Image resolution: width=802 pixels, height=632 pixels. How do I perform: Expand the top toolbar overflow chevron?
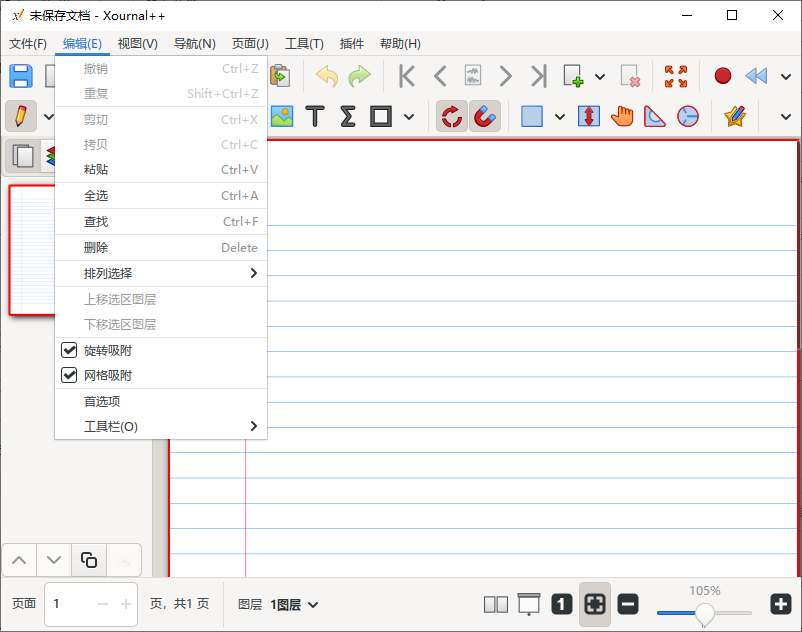[786, 77]
